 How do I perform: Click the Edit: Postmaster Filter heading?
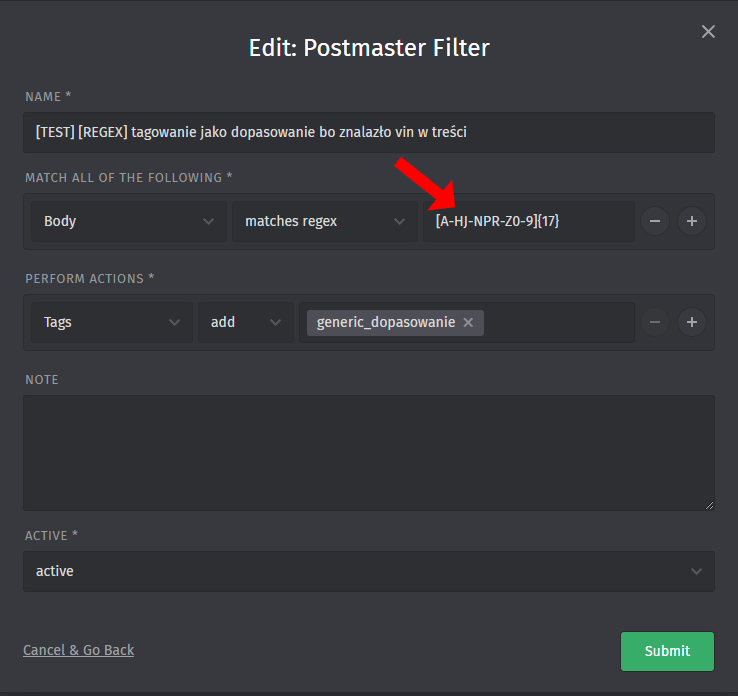tap(368, 48)
